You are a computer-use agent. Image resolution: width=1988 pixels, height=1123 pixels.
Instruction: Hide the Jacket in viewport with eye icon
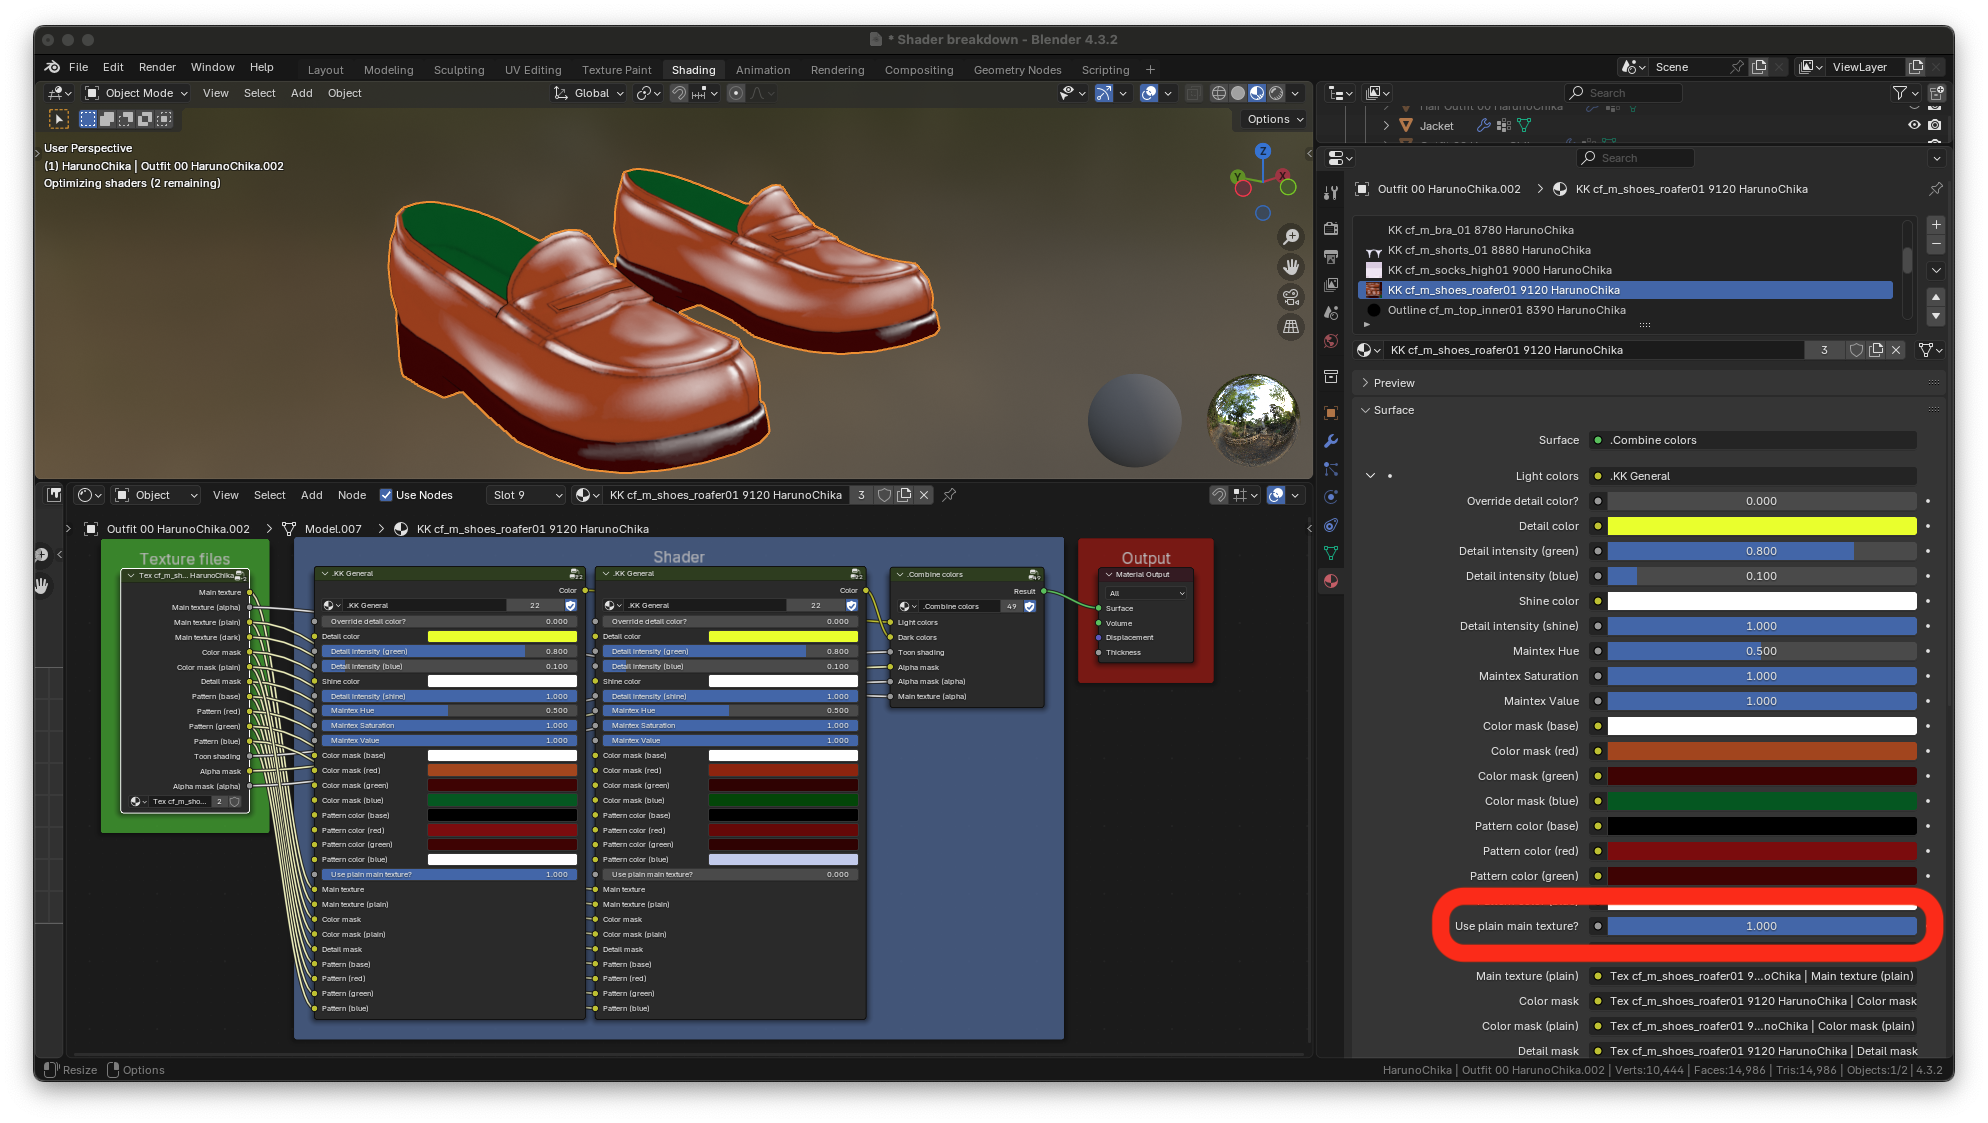coord(1914,125)
